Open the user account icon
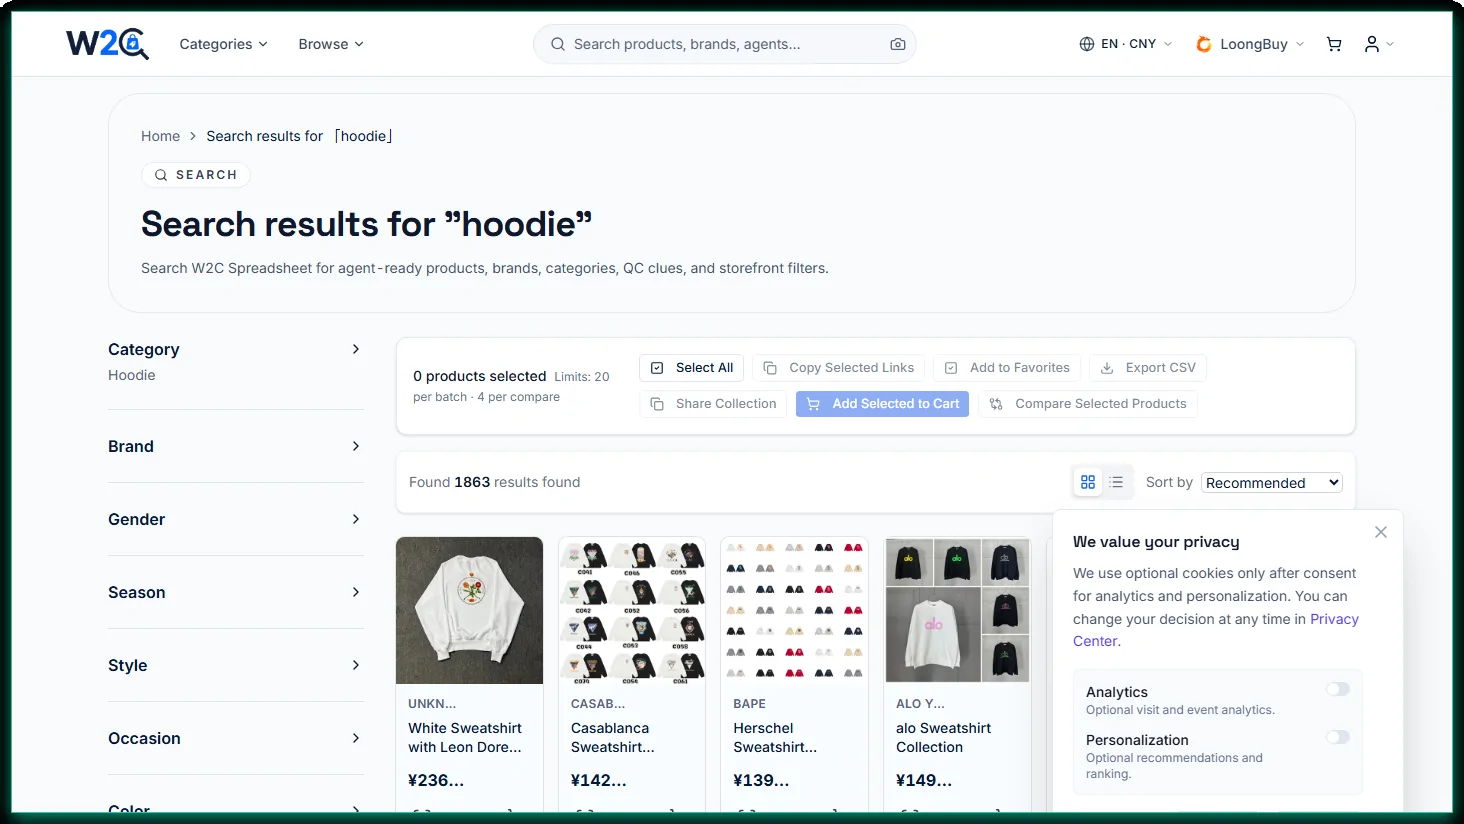This screenshot has height=824, width=1464. (1372, 44)
